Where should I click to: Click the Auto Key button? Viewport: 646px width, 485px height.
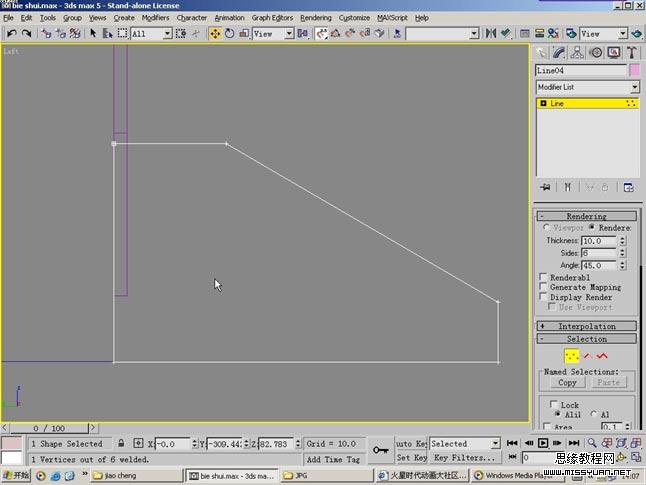[x=411, y=443]
